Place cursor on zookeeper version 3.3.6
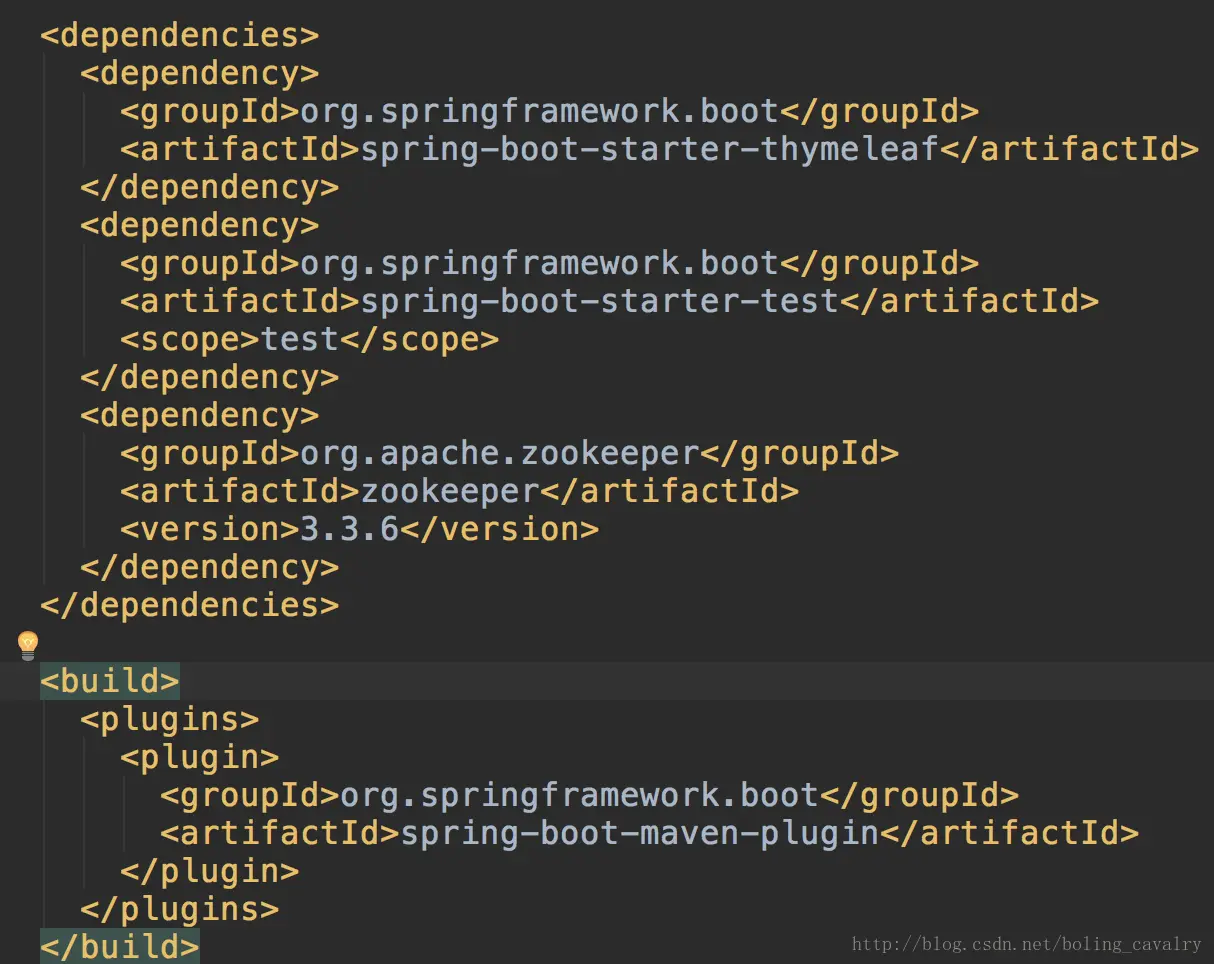Screen dimensions: 1214x964 350,529
